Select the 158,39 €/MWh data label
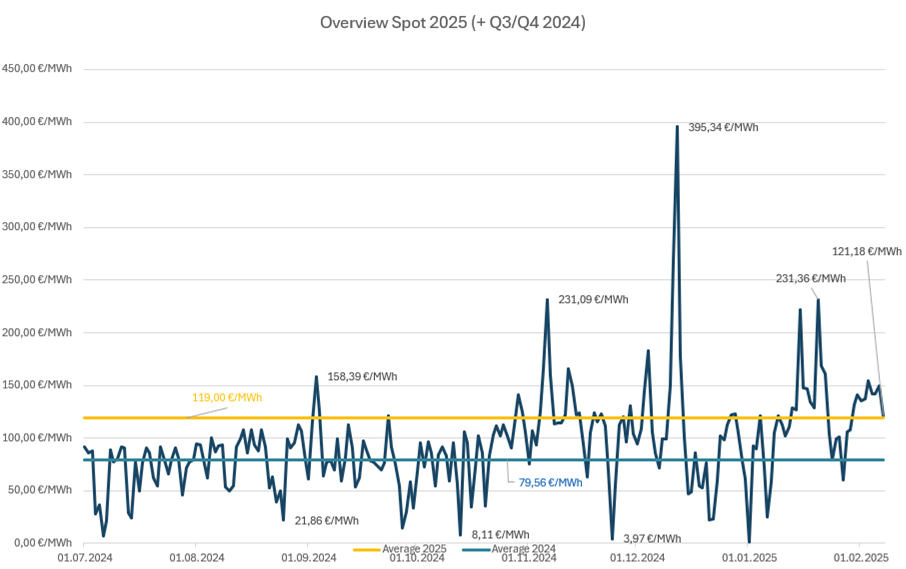This screenshot has height=569, width=906. tap(362, 377)
